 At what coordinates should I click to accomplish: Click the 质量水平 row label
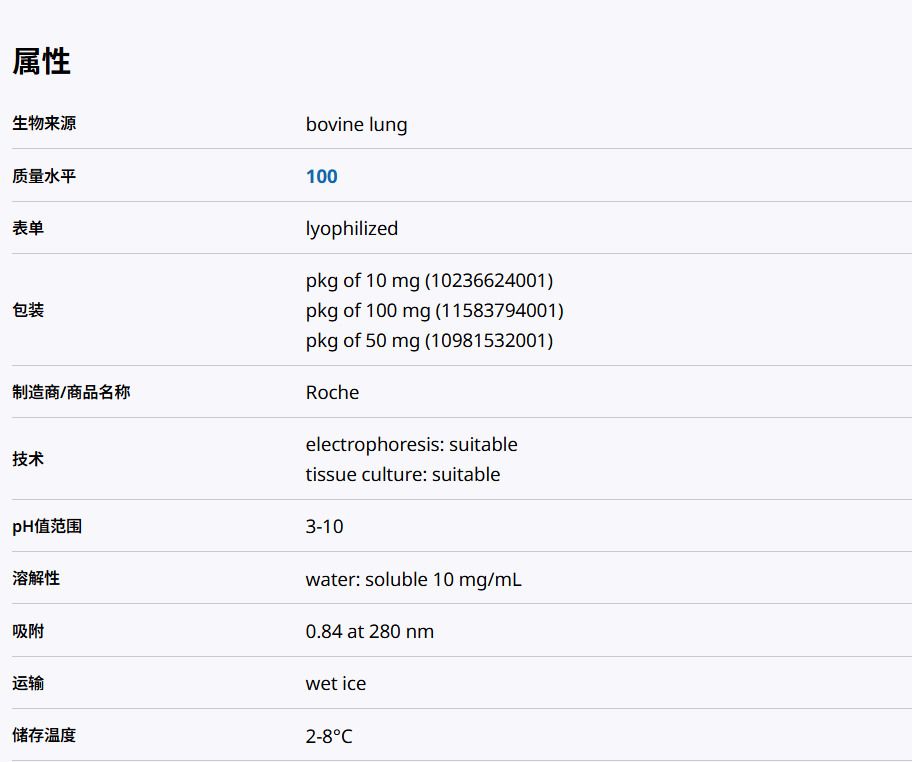pyautogui.click(x=44, y=176)
